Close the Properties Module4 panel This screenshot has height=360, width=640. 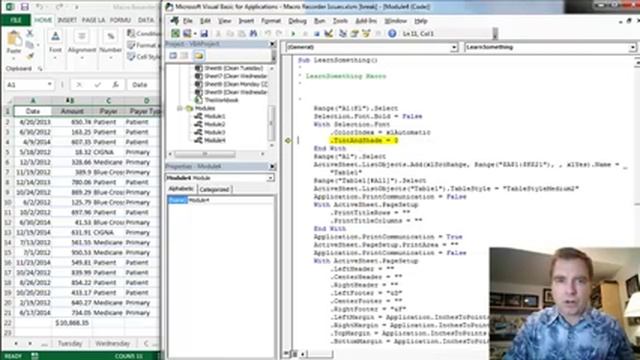272,167
